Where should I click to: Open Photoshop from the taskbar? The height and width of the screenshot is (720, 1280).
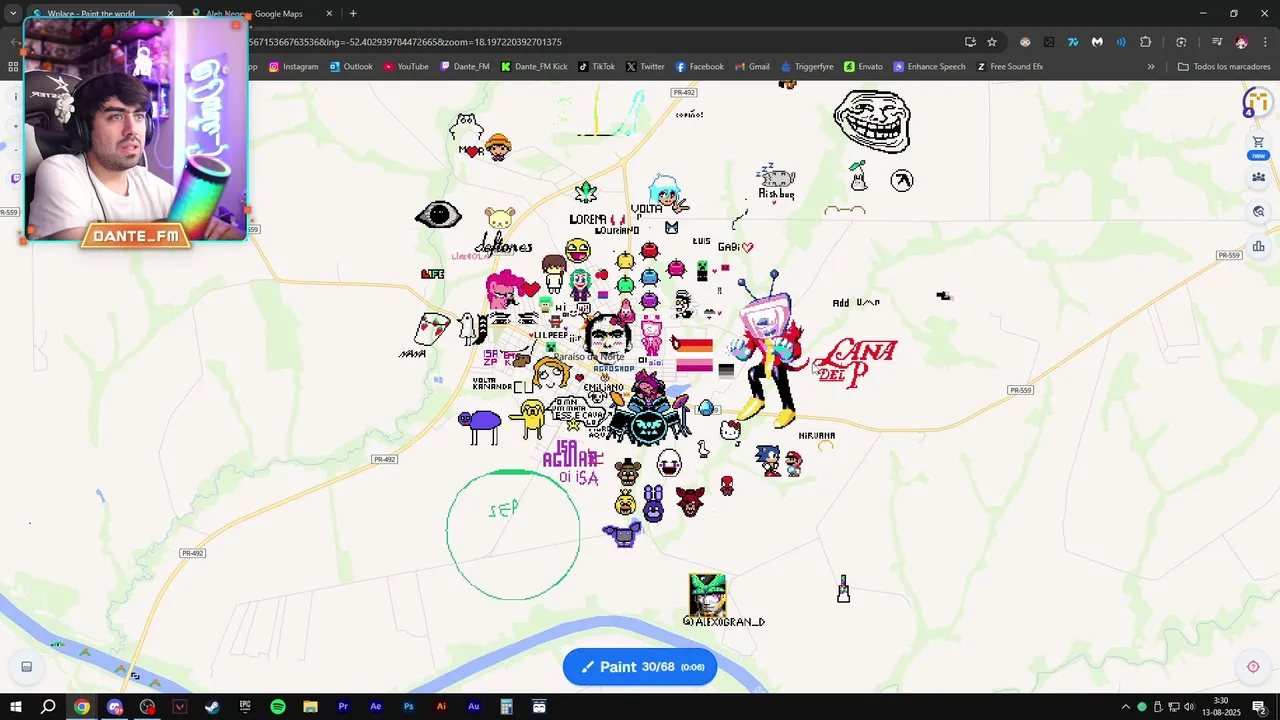click(408, 707)
